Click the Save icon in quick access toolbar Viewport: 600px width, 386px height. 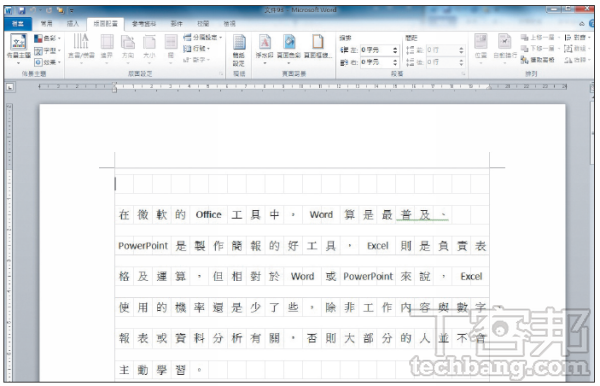(x=21, y=10)
